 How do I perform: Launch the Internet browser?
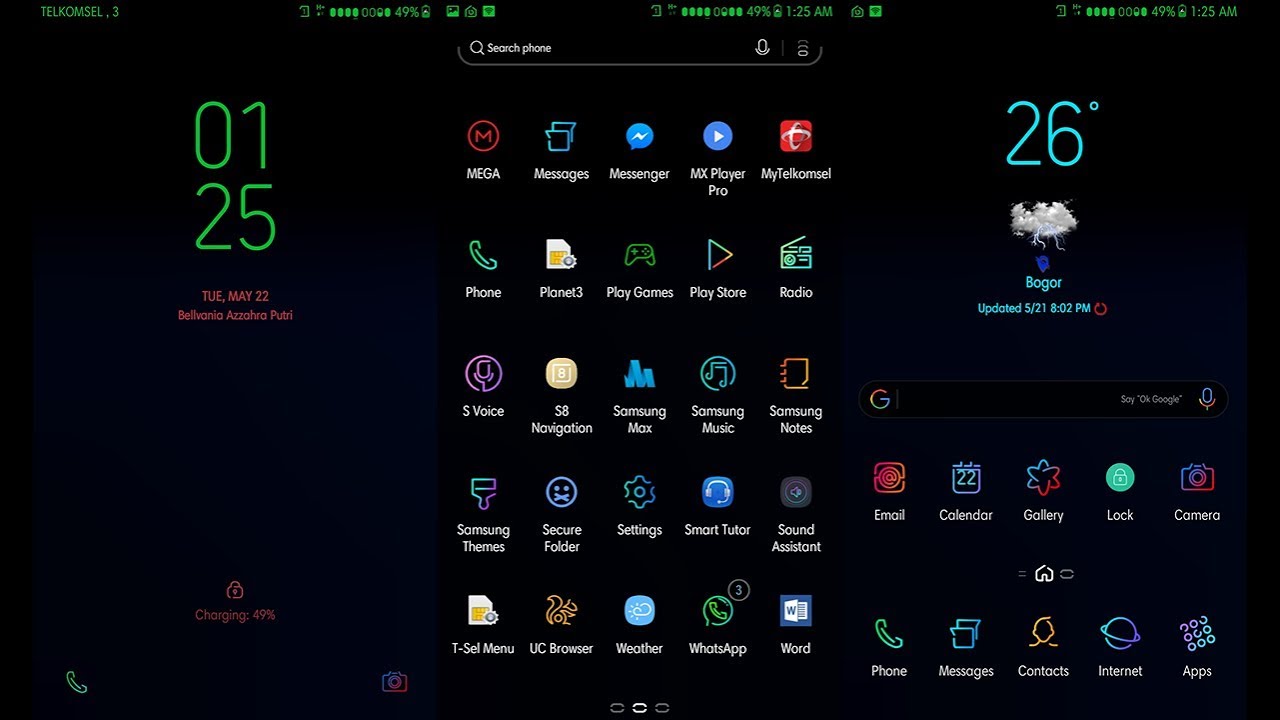(x=1120, y=634)
